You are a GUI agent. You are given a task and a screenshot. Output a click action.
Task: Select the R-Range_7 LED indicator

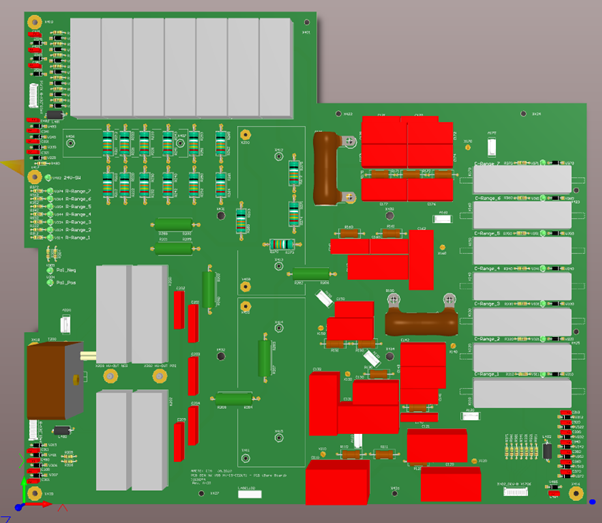(49, 190)
